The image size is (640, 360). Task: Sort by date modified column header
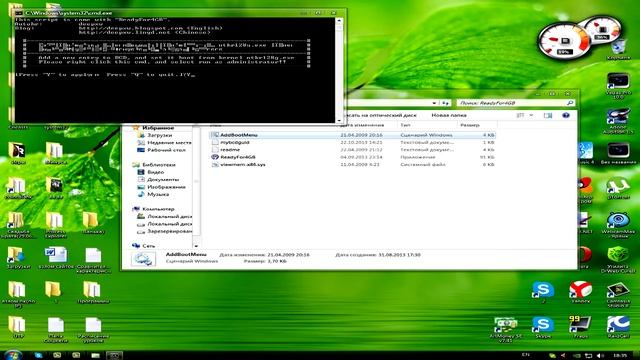(x=367, y=125)
